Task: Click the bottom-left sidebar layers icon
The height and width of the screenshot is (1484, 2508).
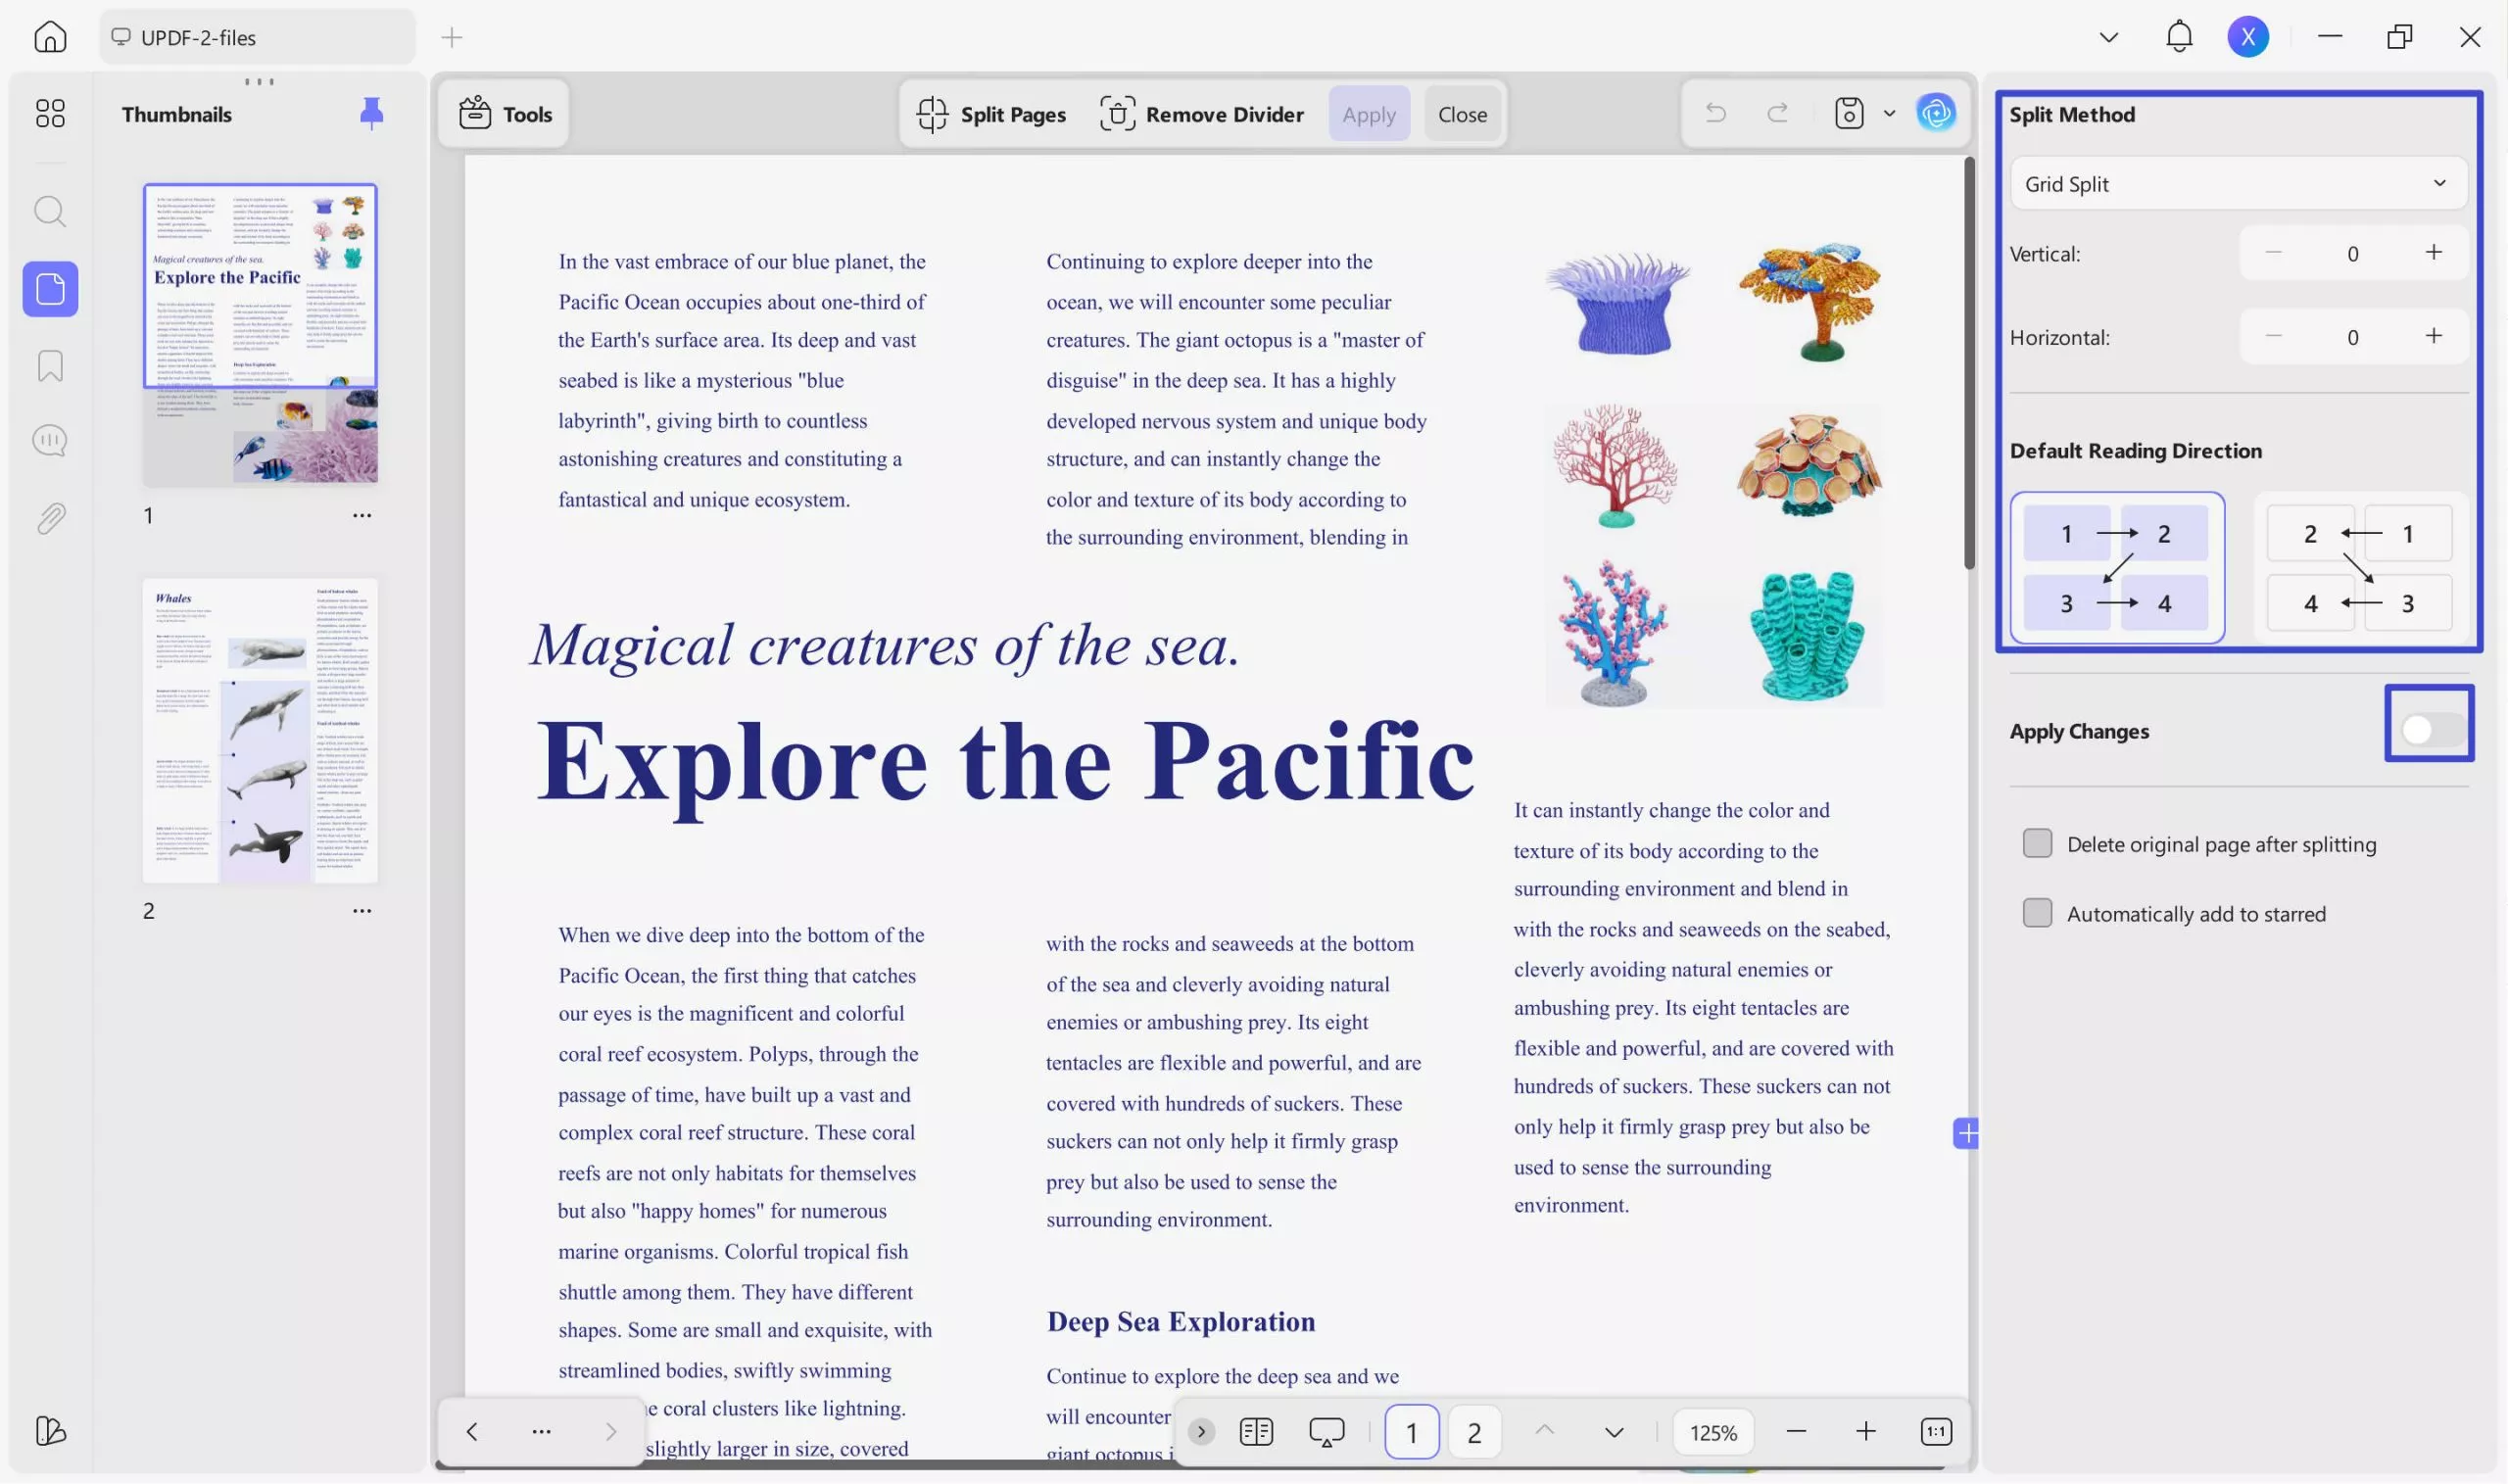Action: pos(50,1431)
